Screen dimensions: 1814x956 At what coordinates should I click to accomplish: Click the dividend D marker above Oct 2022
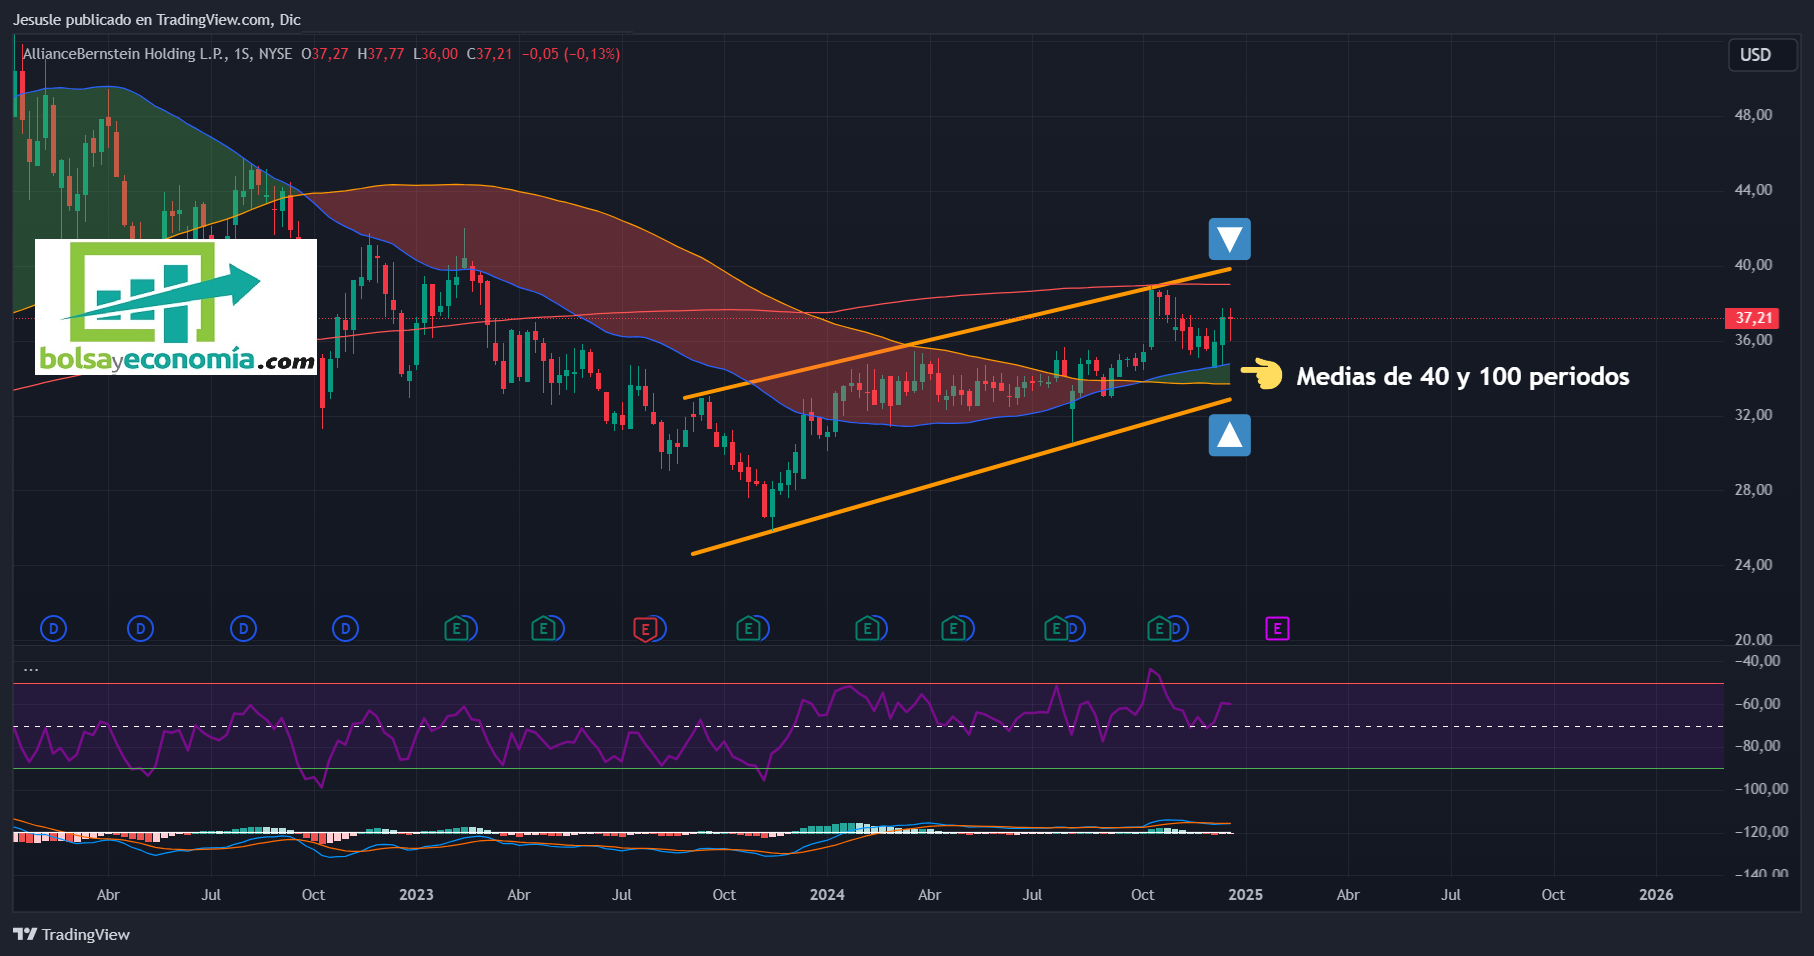(x=345, y=629)
